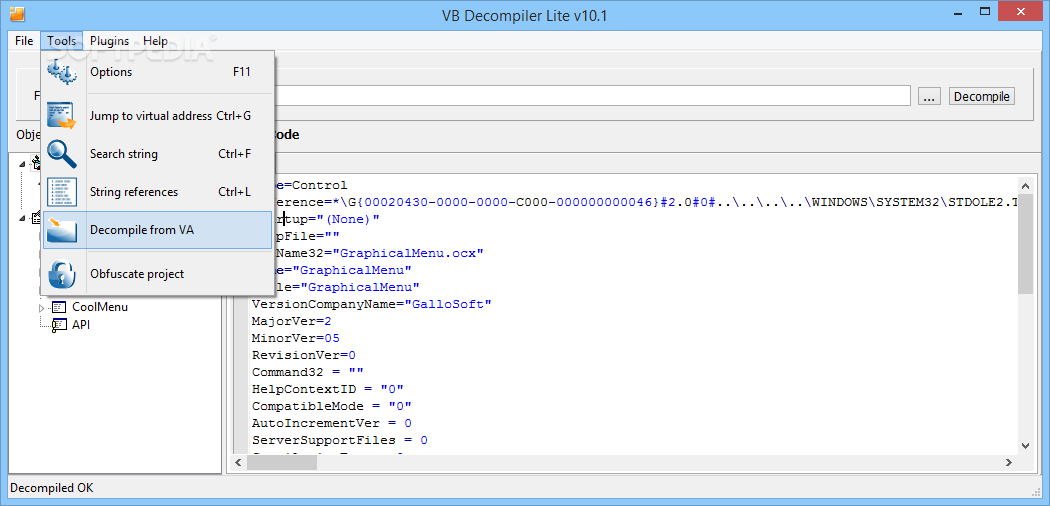Click horizontal scrollbar left arrow
This screenshot has width=1050, height=506.
[x=239, y=462]
